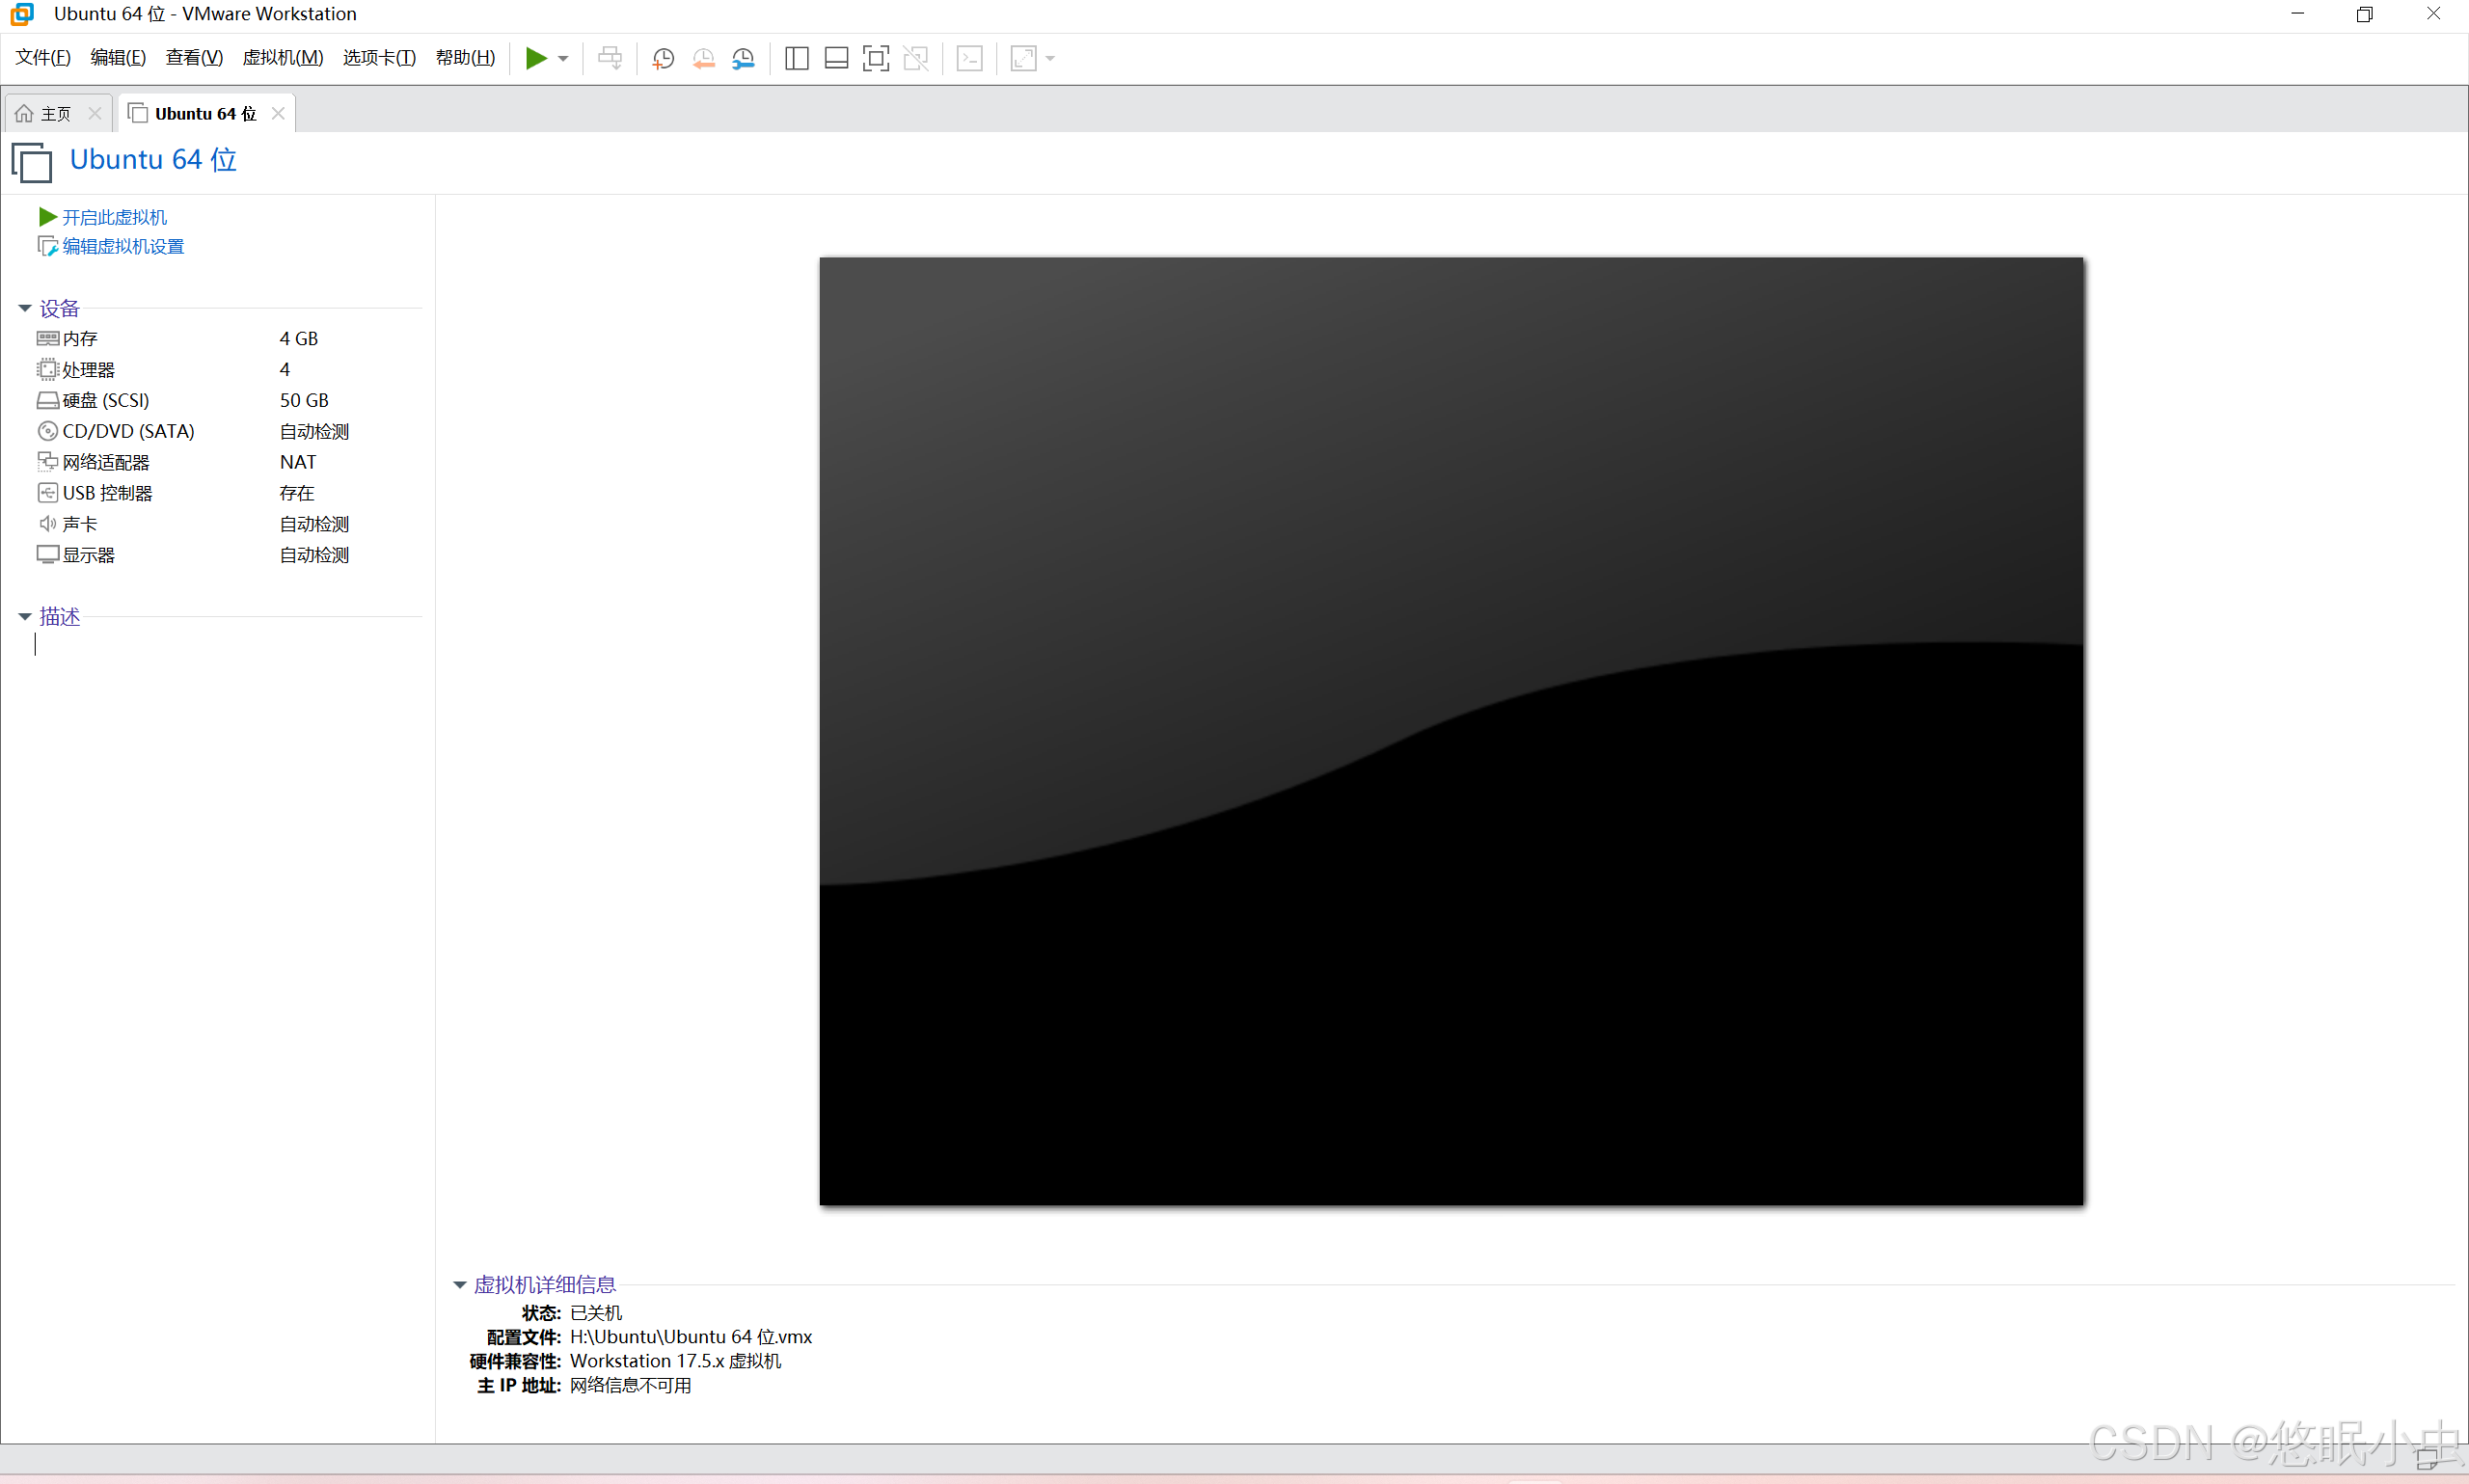Close the Ubuntu 64 位 tab
The image size is (2469, 1484).
pyautogui.click(x=278, y=114)
